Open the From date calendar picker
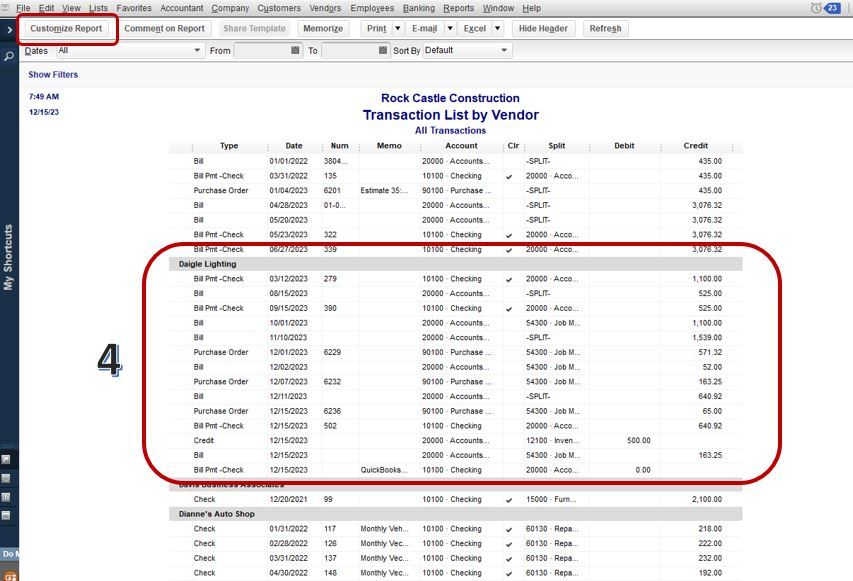Screen dimensions: 853x581 point(295,50)
